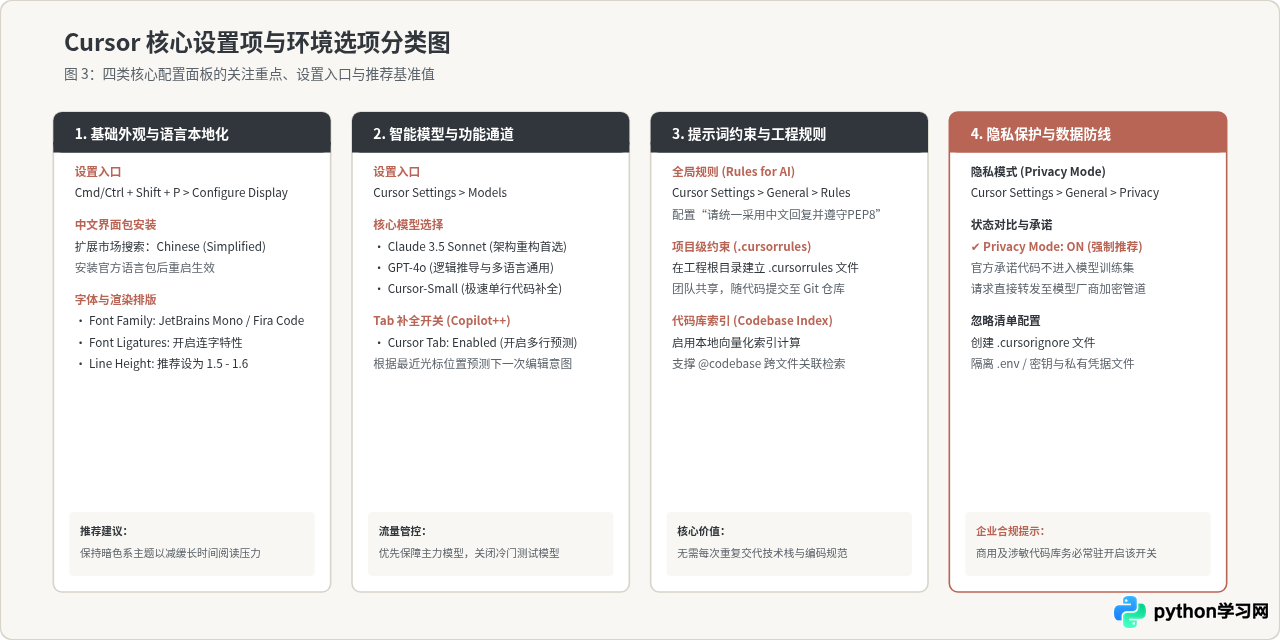Screen dimensions: 1280x640
Task: Click the card header '2. 智能模型与功能通道'
Action: click(490, 133)
